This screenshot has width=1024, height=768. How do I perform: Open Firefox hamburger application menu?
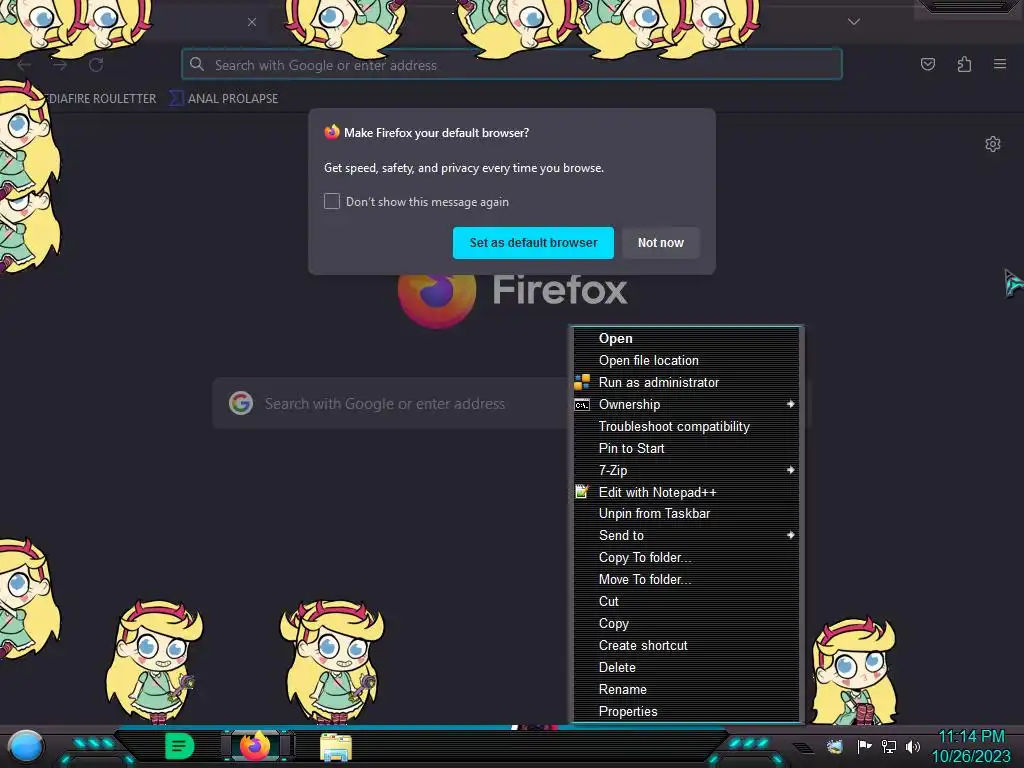tap(999, 64)
